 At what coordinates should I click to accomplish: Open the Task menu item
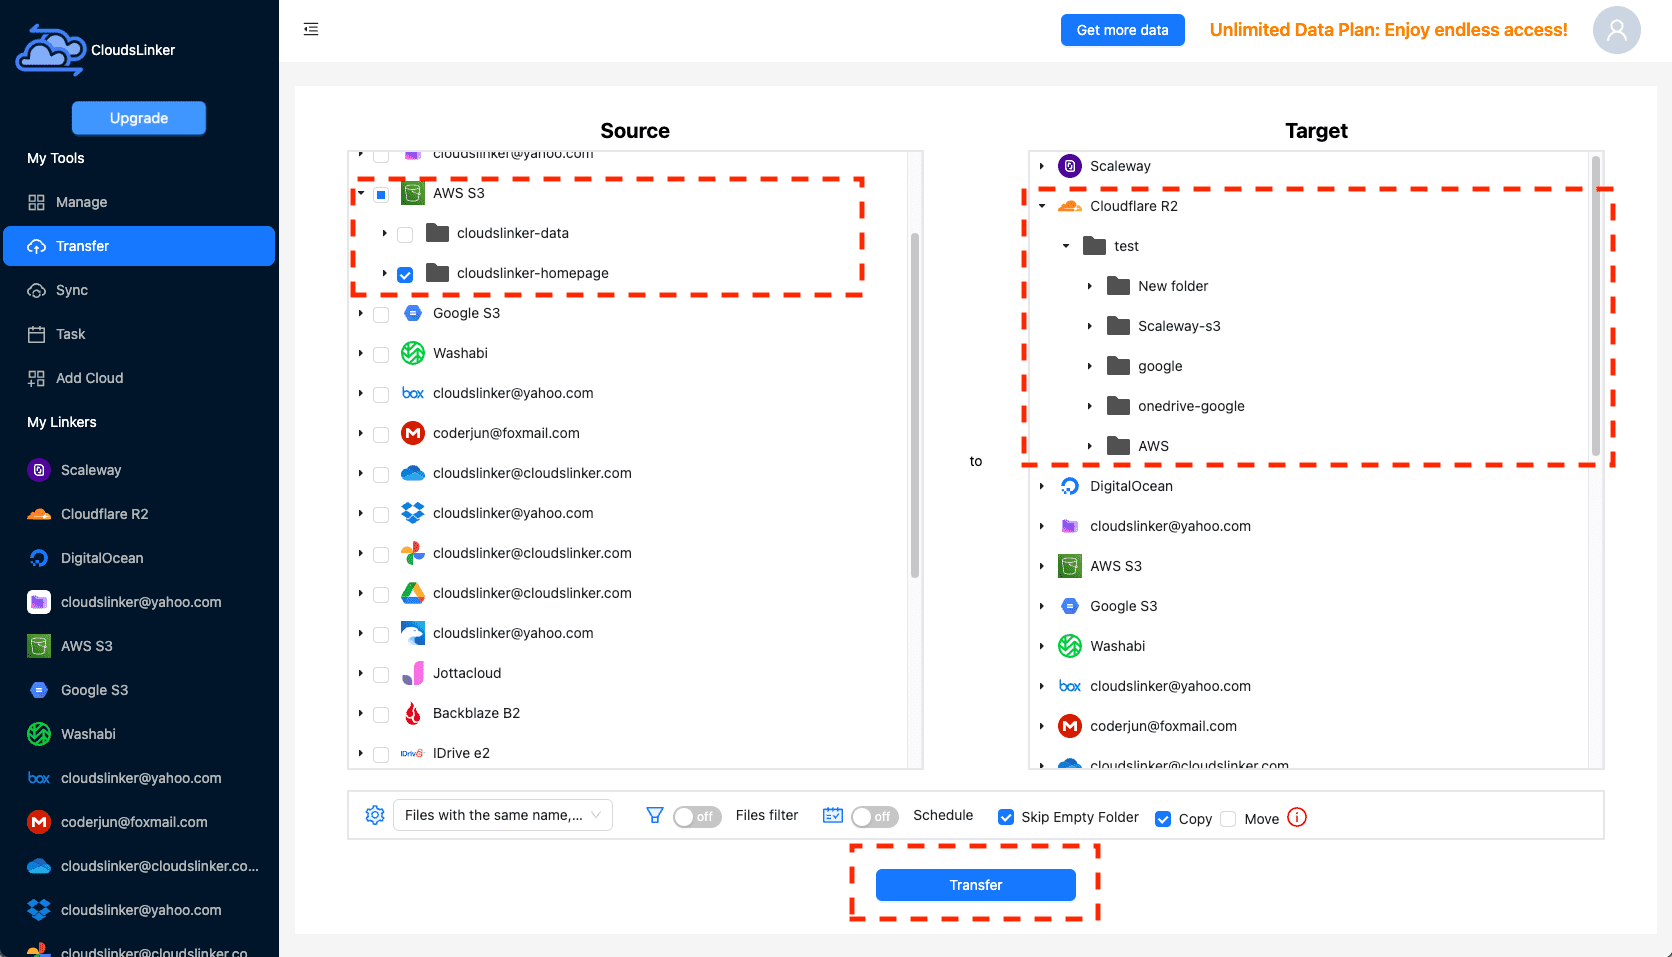click(139, 334)
